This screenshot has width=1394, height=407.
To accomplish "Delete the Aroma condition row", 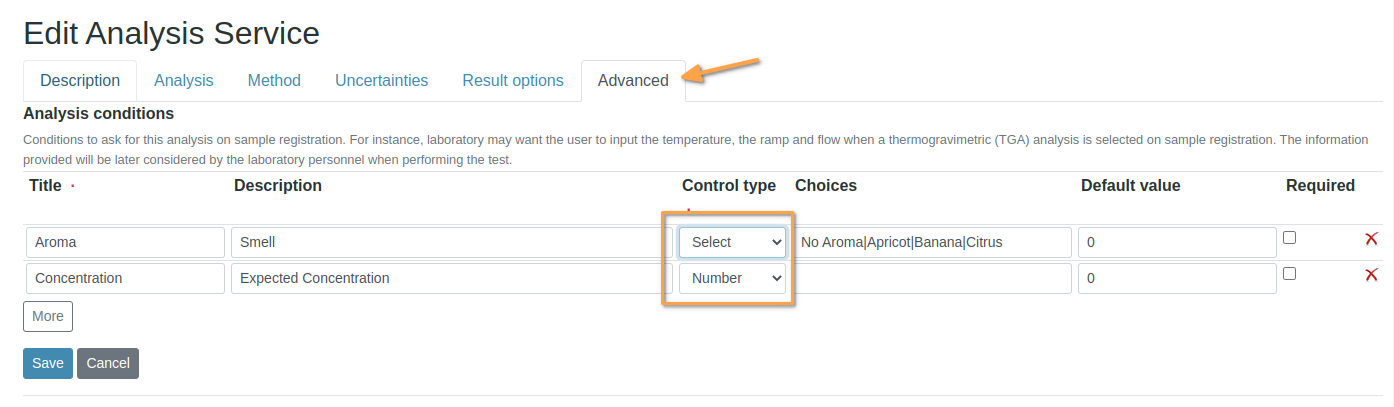I will point(1371,239).
